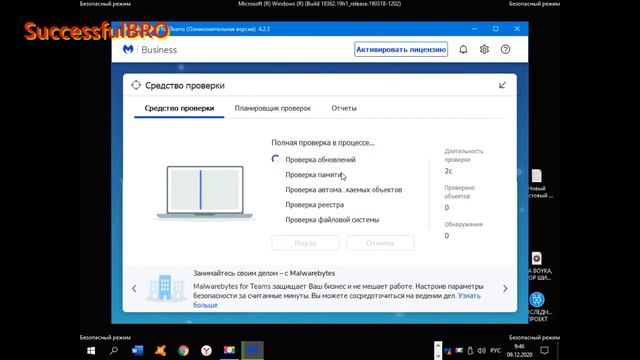Switch to Средство проверки tab
The height and width of the screenshot is (360, 640).
pos(179,108)
